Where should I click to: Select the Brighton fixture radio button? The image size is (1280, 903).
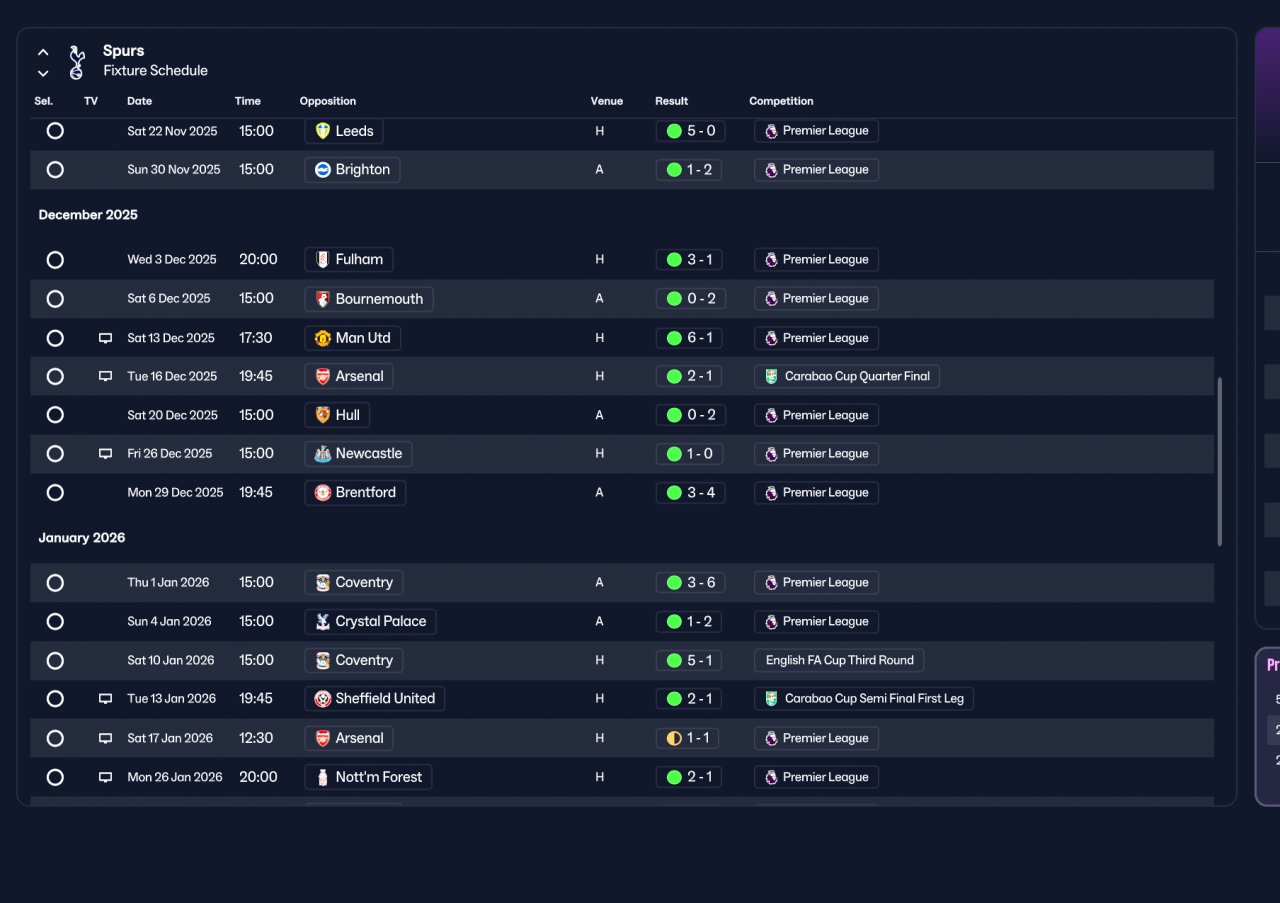click(55, 170)
